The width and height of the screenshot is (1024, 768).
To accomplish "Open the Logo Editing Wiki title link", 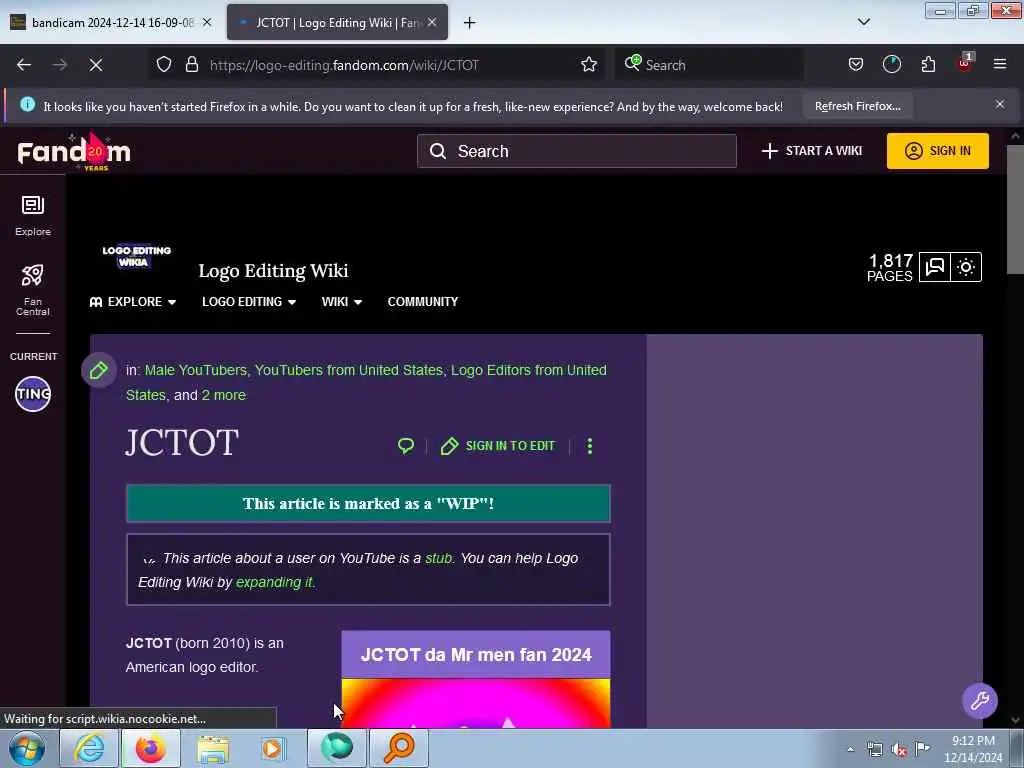I will point(273,271).
